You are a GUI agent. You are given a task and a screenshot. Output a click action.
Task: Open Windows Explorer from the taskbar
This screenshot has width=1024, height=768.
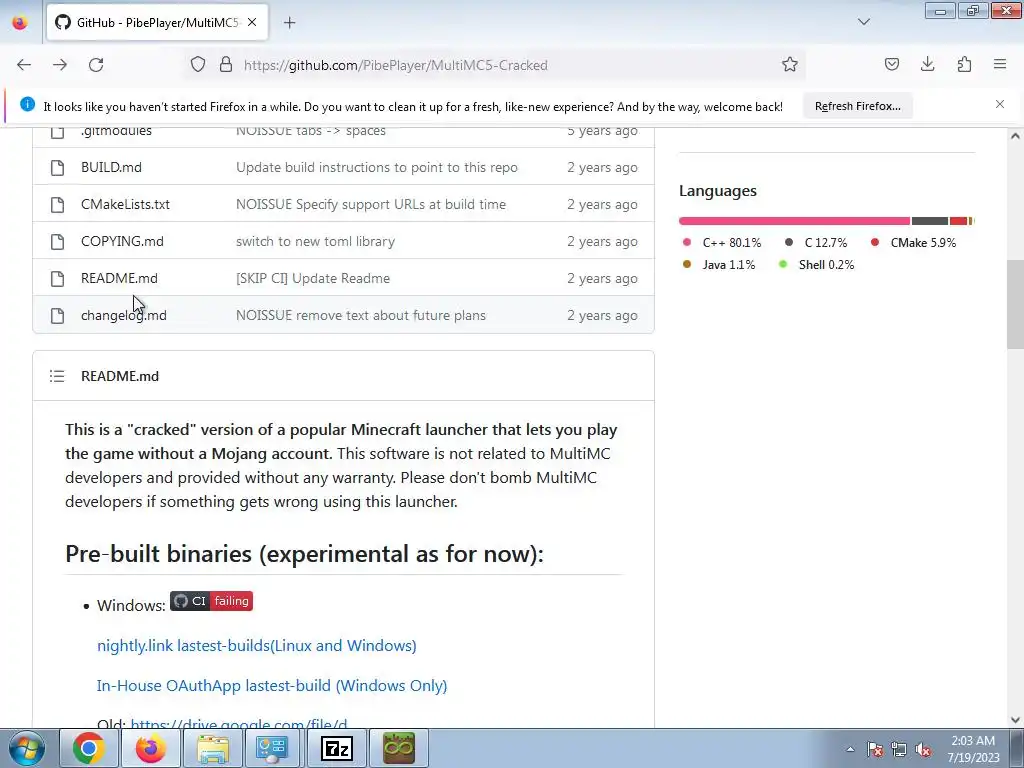tap(212, 748)
